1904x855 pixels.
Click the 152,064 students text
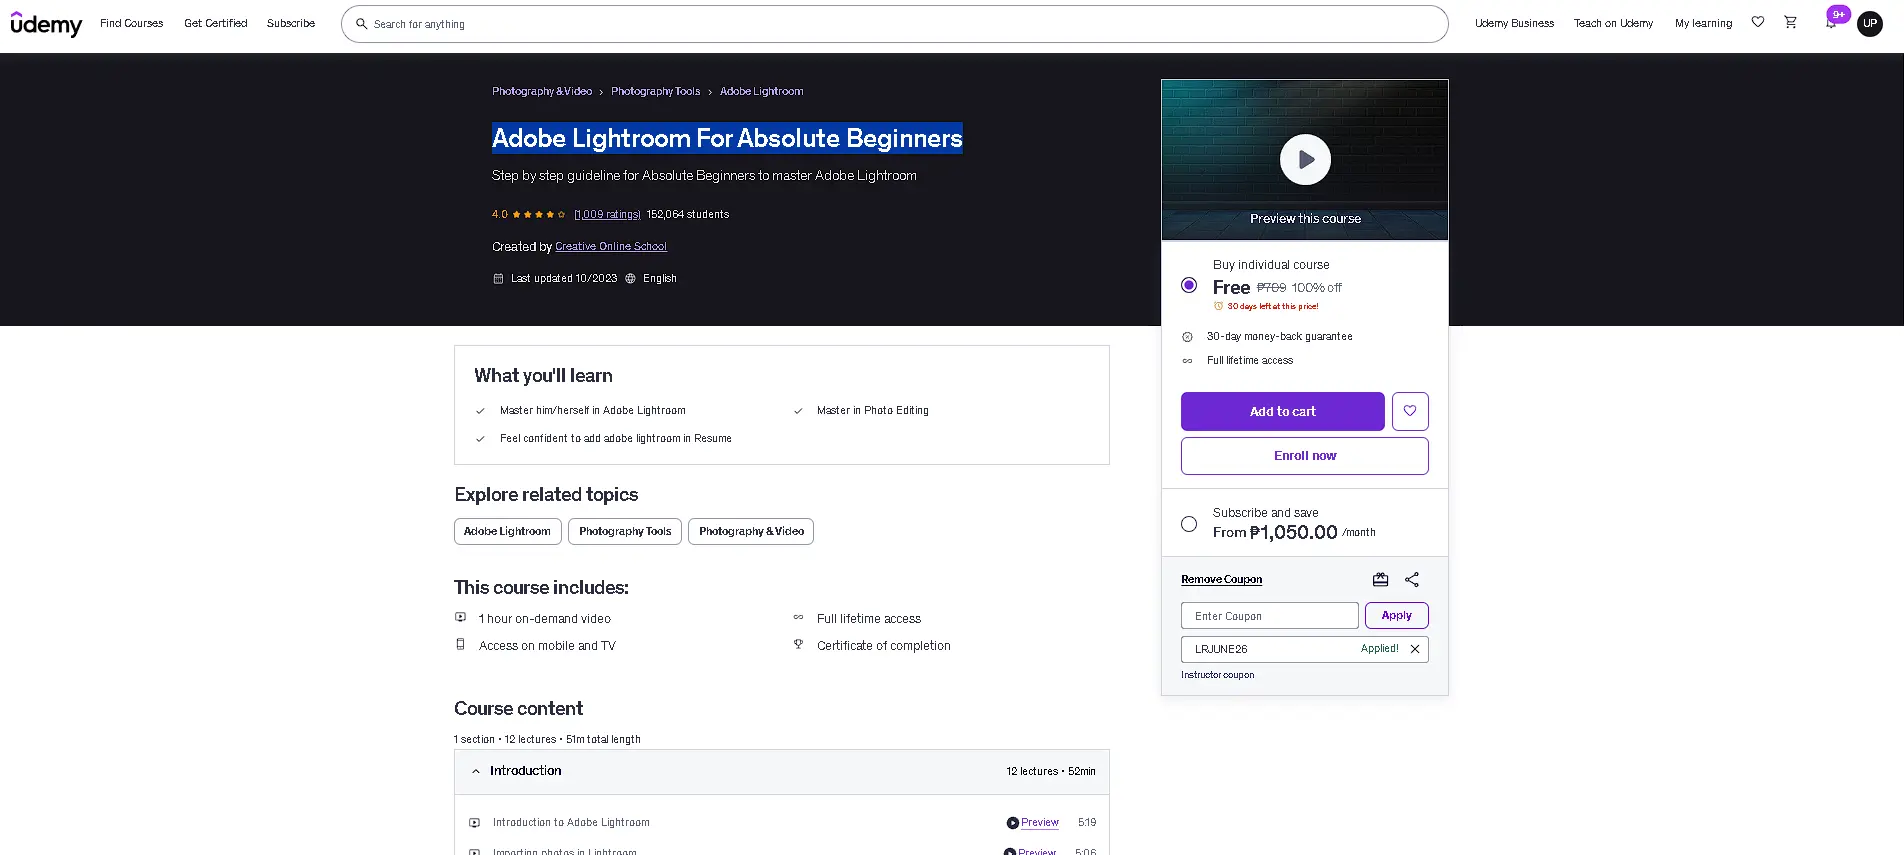[688, 214]
